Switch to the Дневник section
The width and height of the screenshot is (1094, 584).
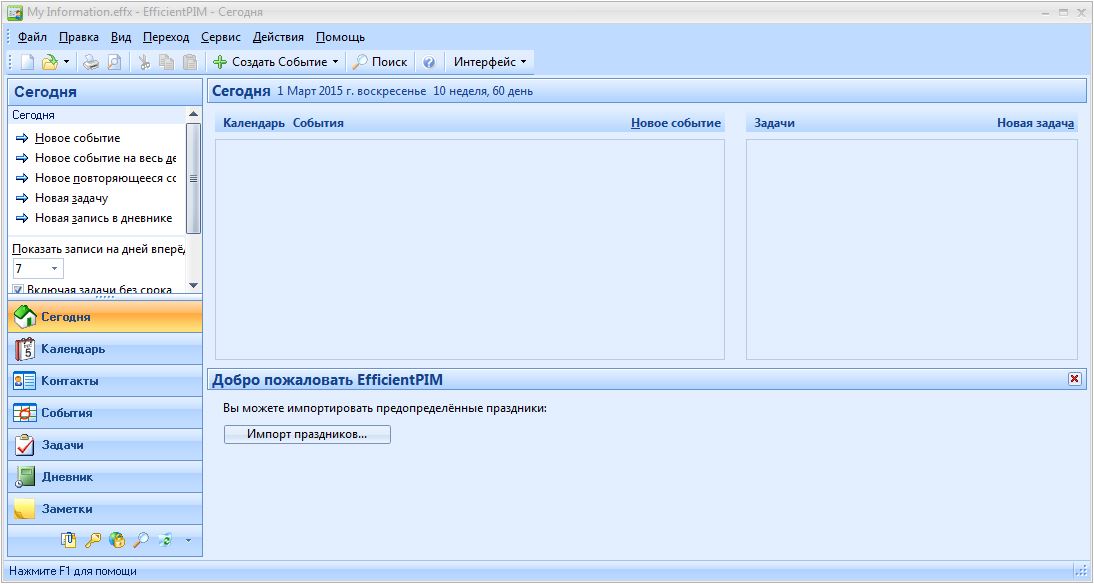click(105, 477)
